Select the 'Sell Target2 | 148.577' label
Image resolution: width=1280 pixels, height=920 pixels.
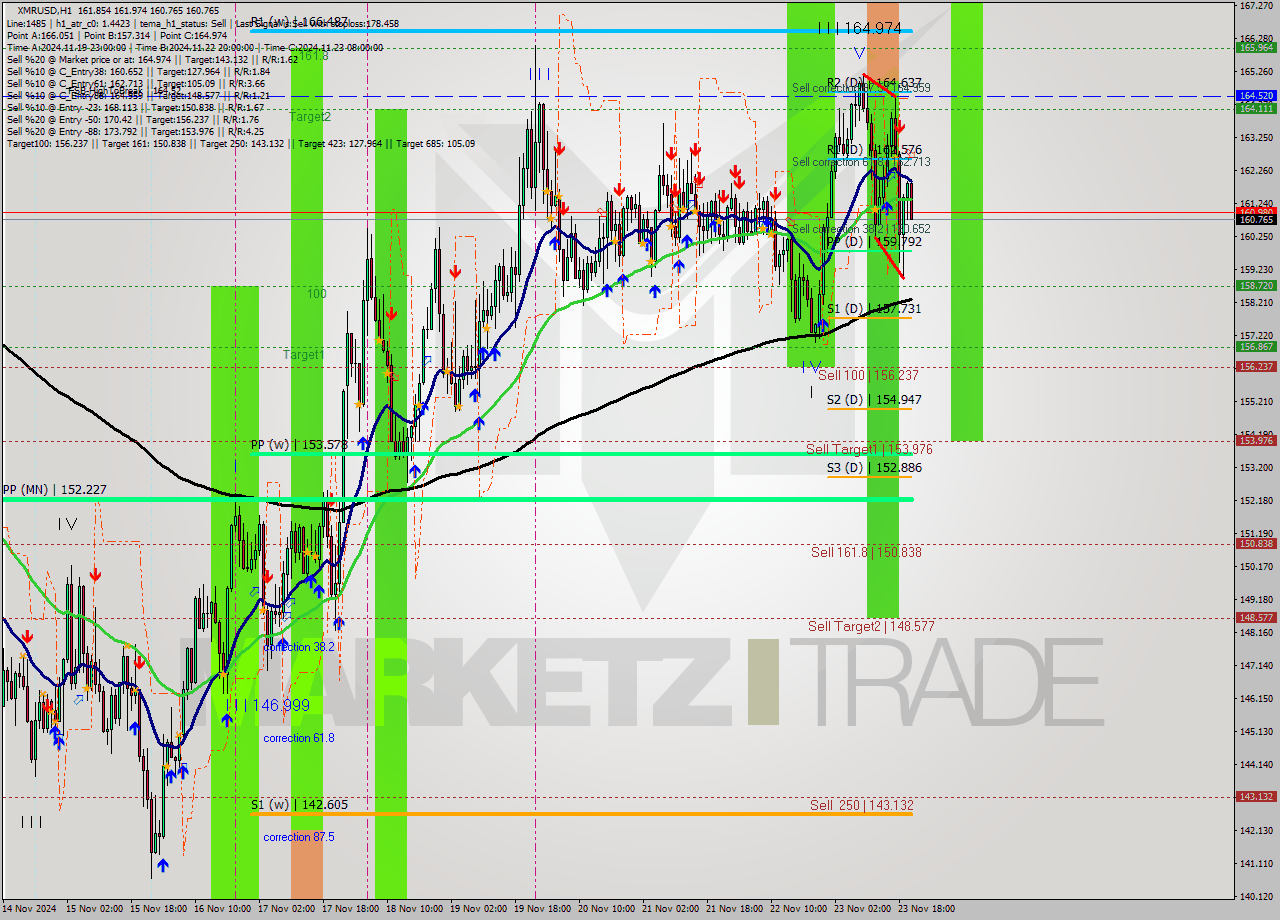[x=871, y=626]
